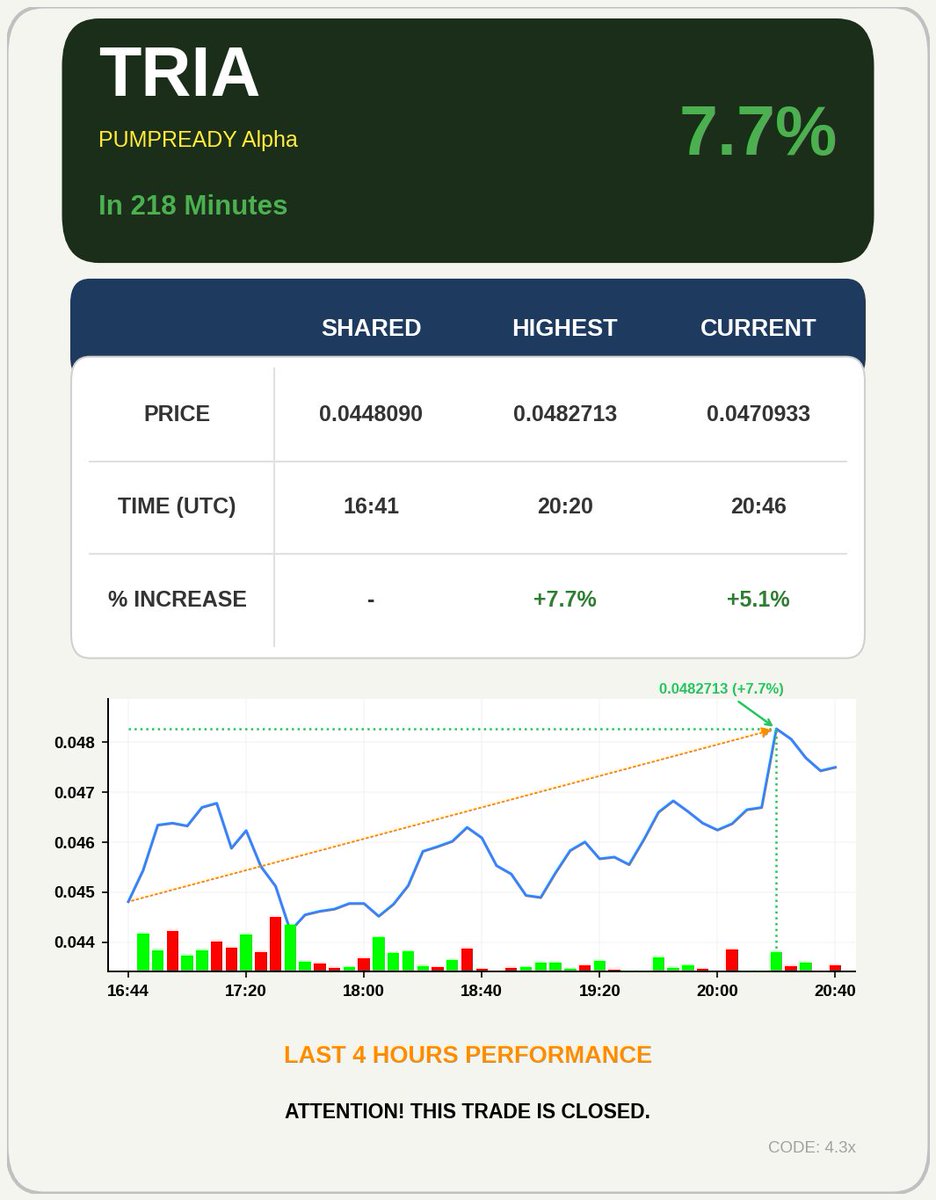The height and width of the screenshot is (1200, 936).
Task: Select shared price 0.0448090
Action: [371, 414]
